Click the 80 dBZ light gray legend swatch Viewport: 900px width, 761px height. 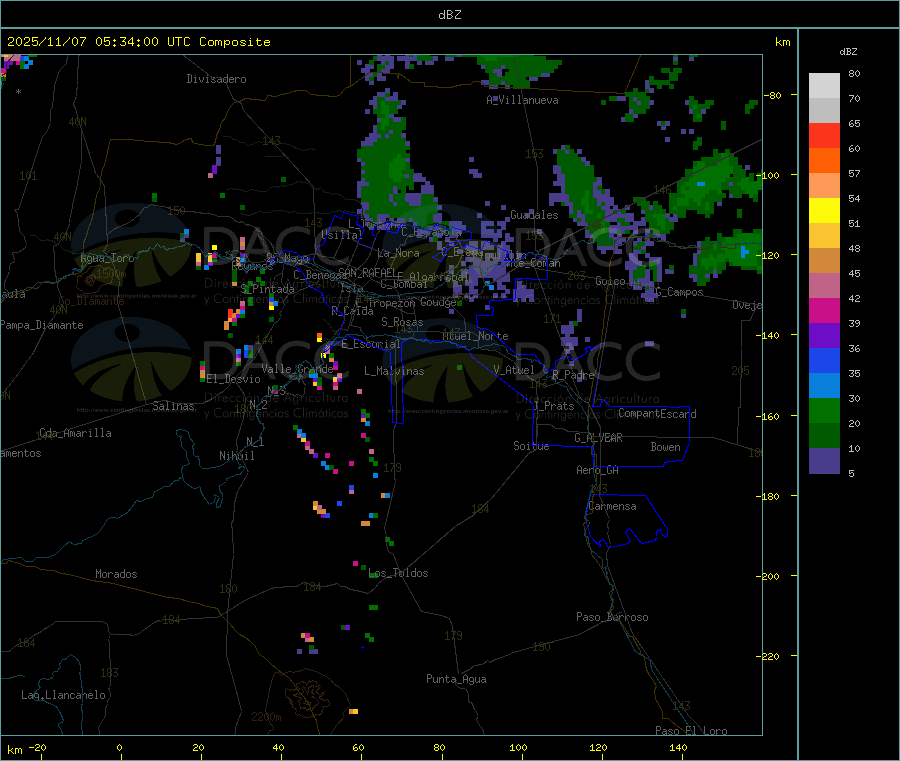click(824, 86)
